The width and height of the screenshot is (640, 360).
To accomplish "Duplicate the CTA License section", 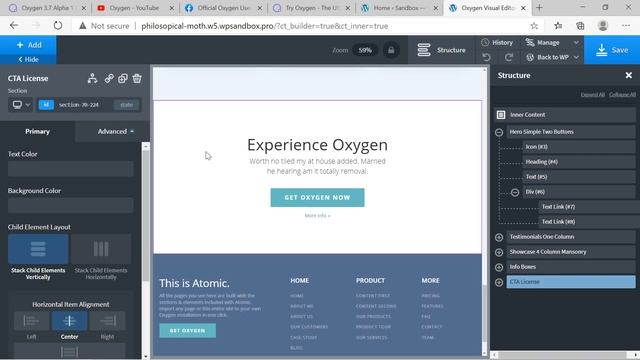I will 123,78.
